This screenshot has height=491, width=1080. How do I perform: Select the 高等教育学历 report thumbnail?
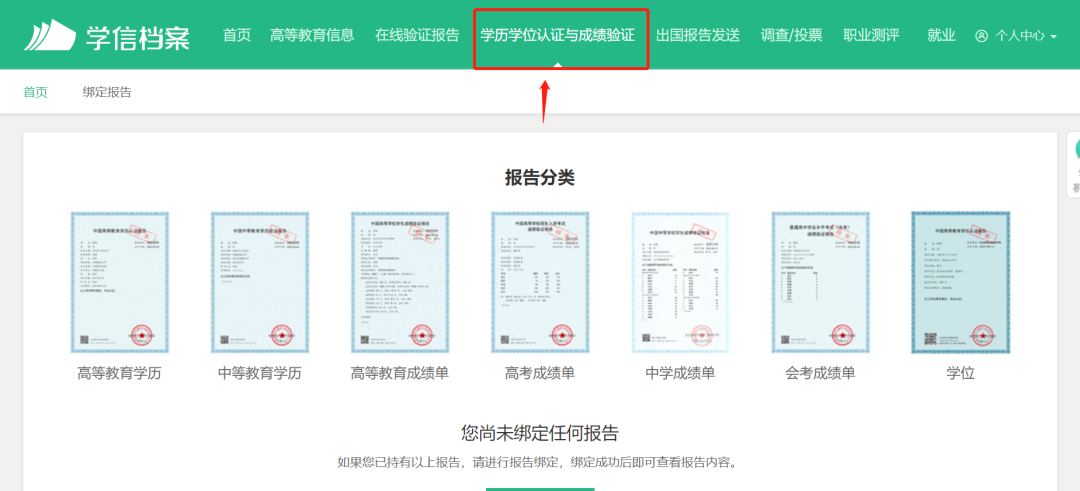click(x=119, y=282)
